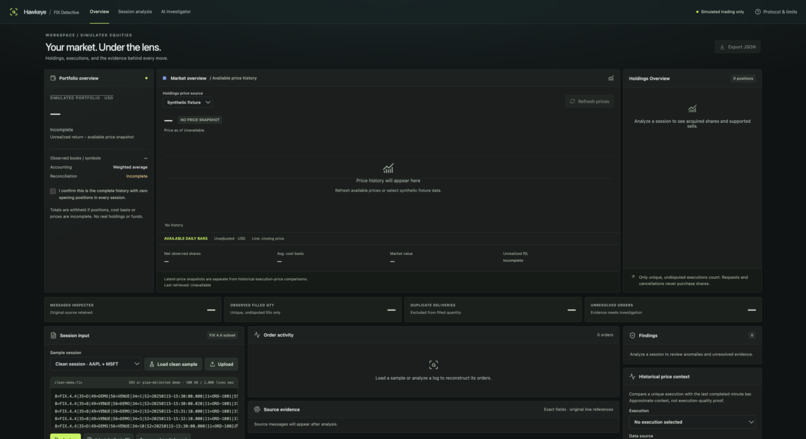This screenshot has height=439, width=806.
Task: Click the Portfolio overview panel icon
Action: click(52, 78)
